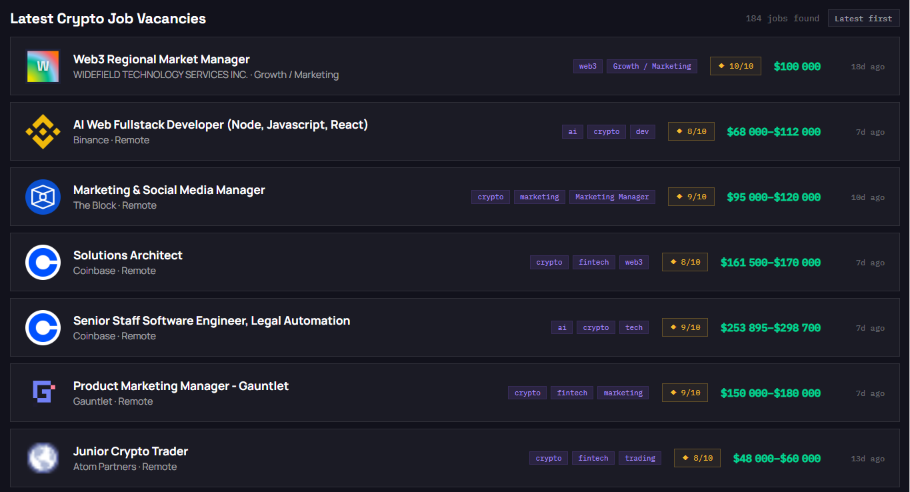The image size is (910, 492).
Task: Click the $68 000–$112 000 salary
Action: (x=774, y=132)
